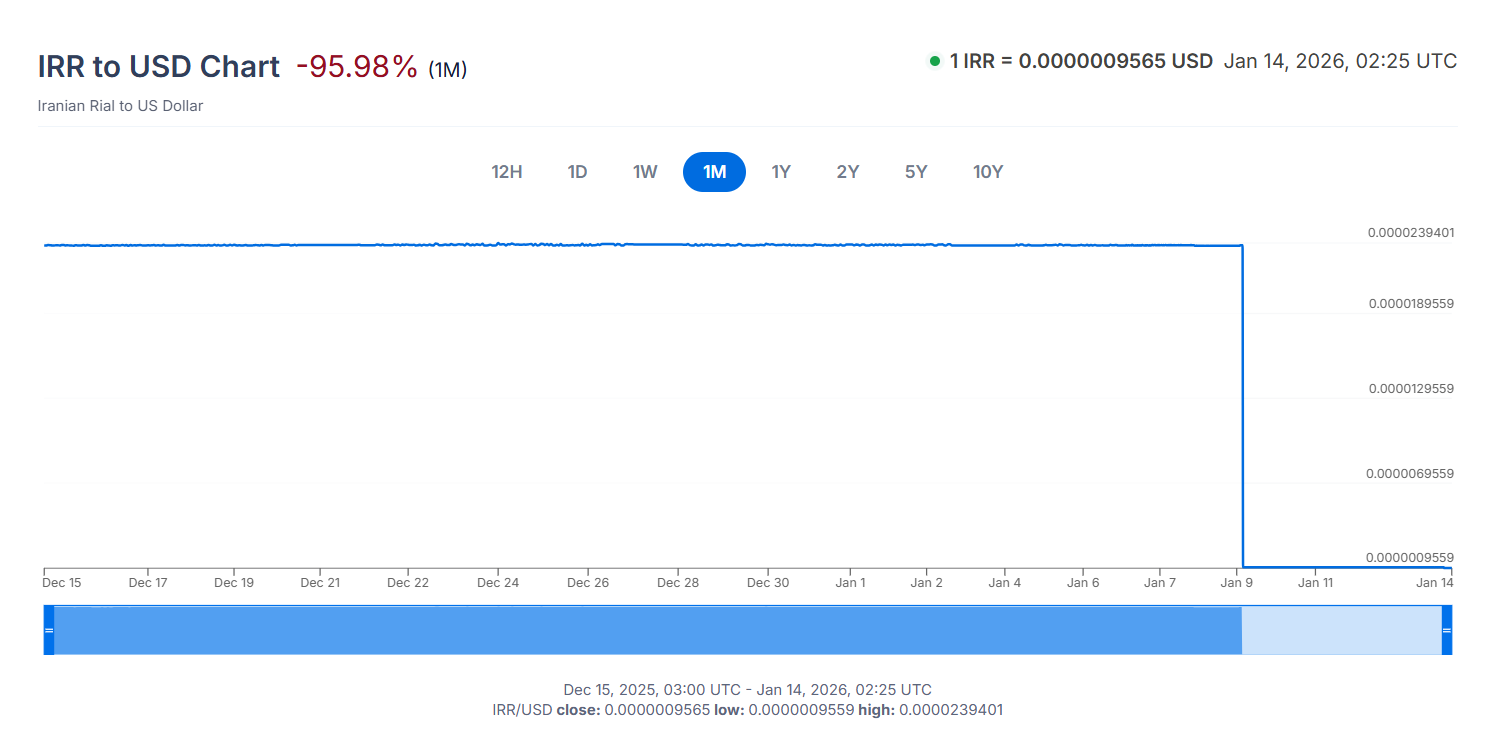Switch chart to 1Y view
The width and height of the screenshot is (1492, 737).
[781, 172]
